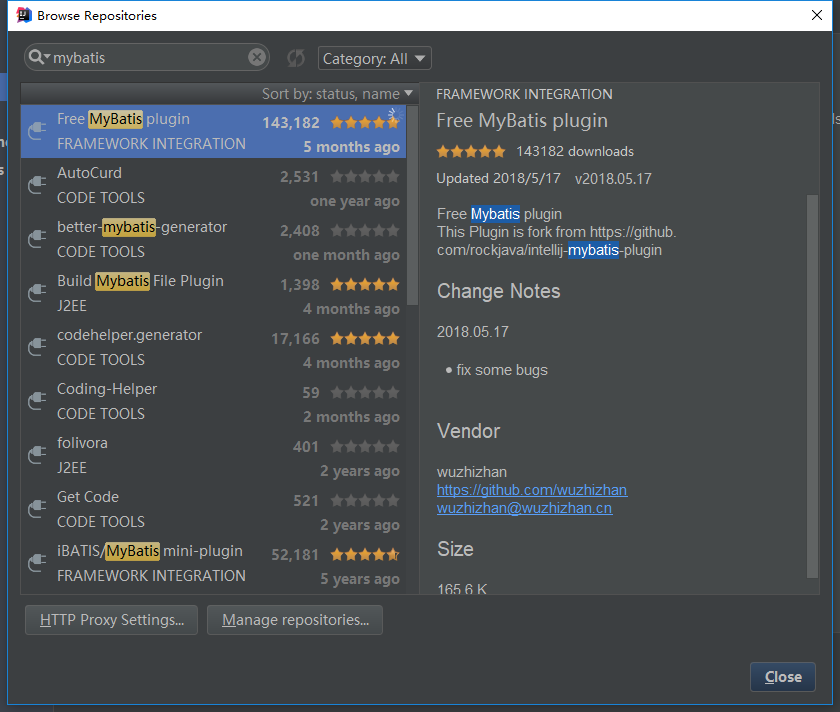Click the star rating in plugin details
The height and width of the screenshot is (712, 840).
[471, 152]
